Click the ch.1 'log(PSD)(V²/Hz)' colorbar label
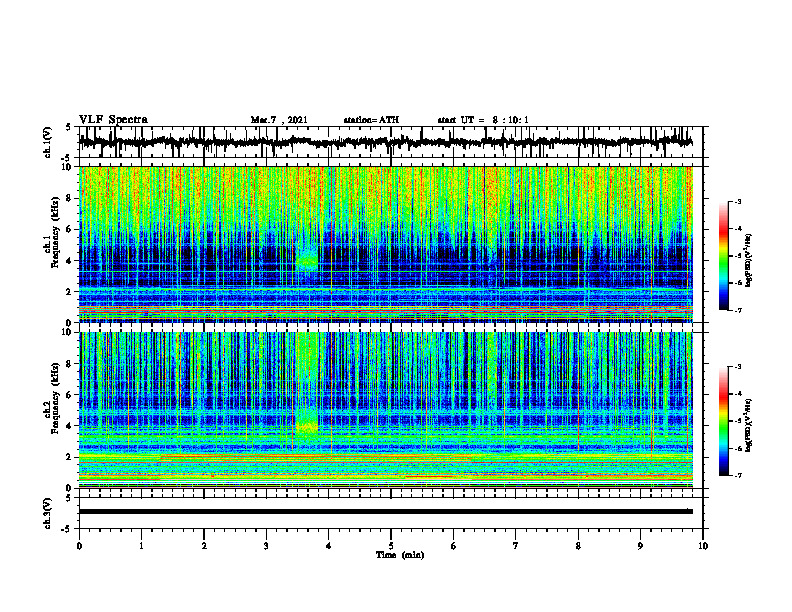This screenshot has height=612, width=792. click(x=750, y=261)
